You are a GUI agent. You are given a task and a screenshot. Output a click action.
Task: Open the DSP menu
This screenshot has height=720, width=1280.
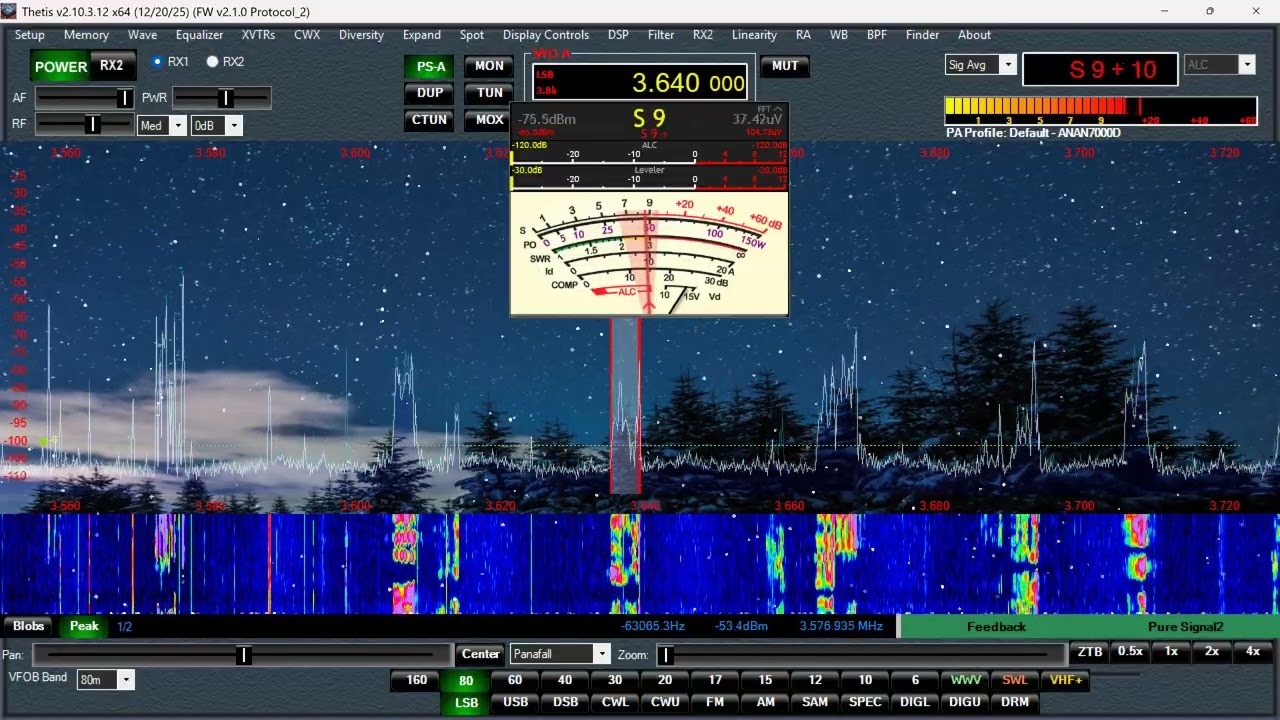click(x=618, y=34)
